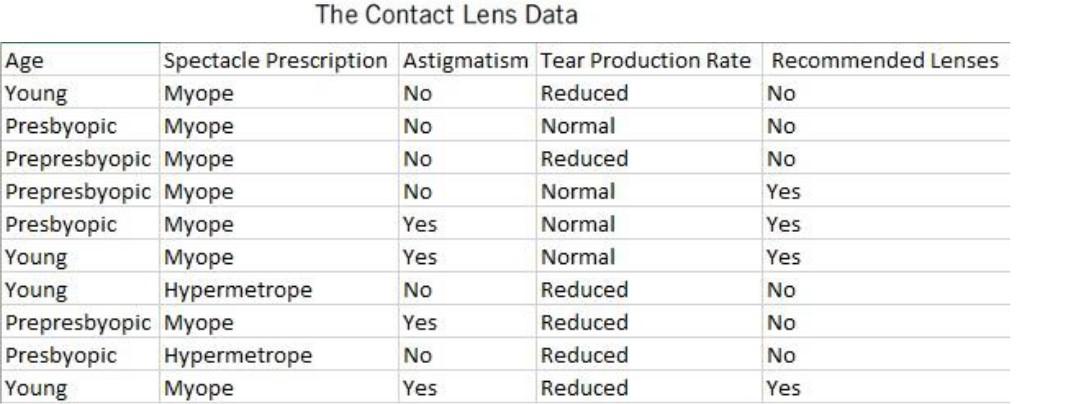Select Recommended Lenses No in first row
1092x404 pixels.
[x=886, y=93]
